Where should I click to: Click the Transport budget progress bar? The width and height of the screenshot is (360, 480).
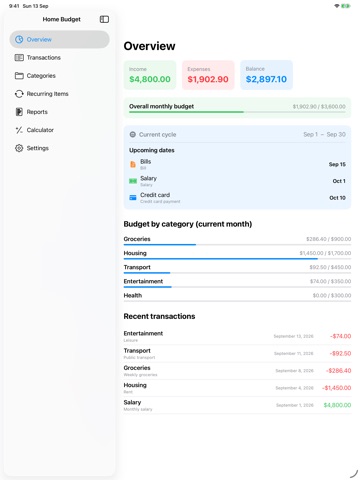(x=237, y=273)
